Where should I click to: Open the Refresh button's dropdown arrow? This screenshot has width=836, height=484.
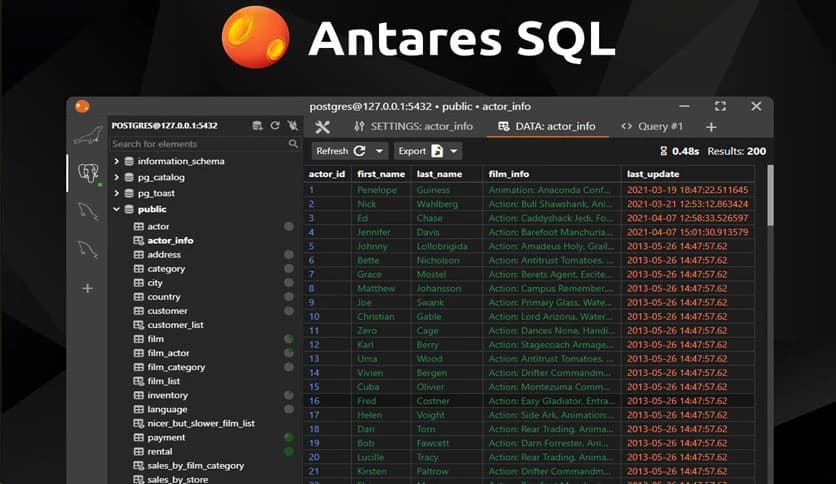[x=380, y=151]
